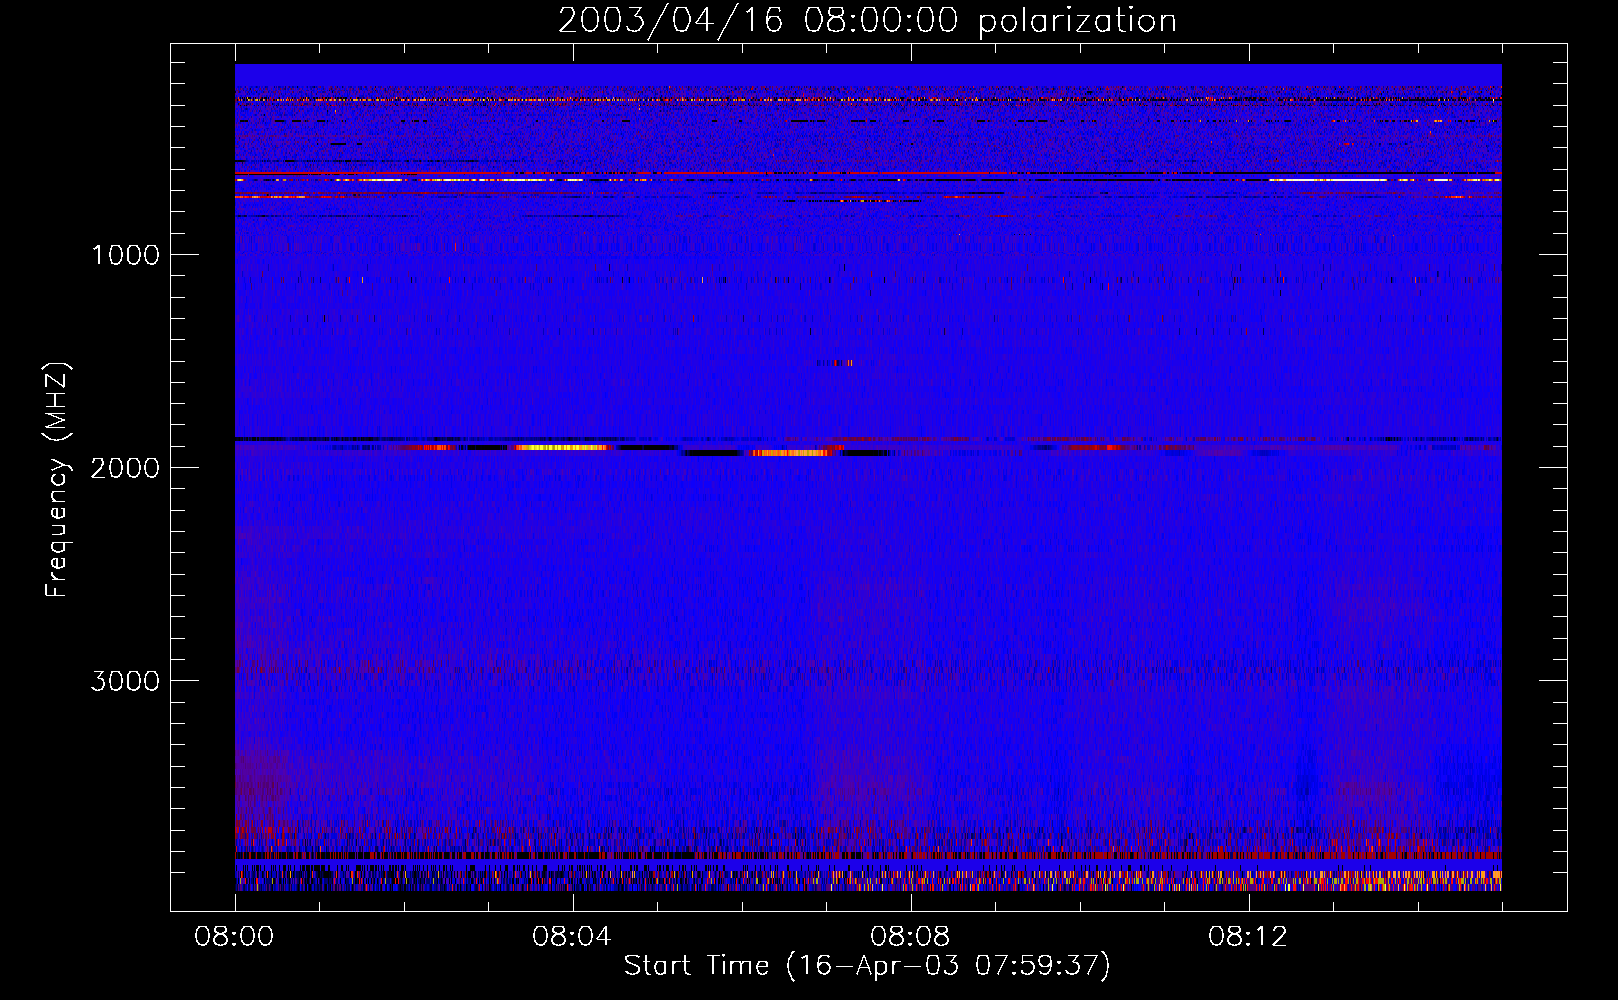
Task: Click the orange burst near 08:06 just below 1900 MHz
Action: (791, 453)
